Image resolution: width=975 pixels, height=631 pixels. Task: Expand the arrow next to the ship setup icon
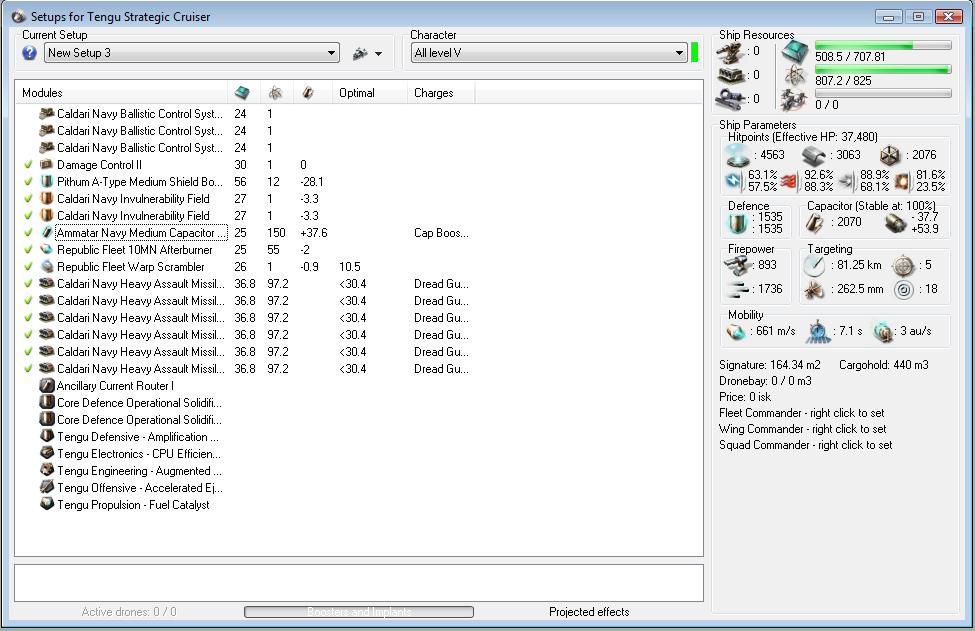378,55
